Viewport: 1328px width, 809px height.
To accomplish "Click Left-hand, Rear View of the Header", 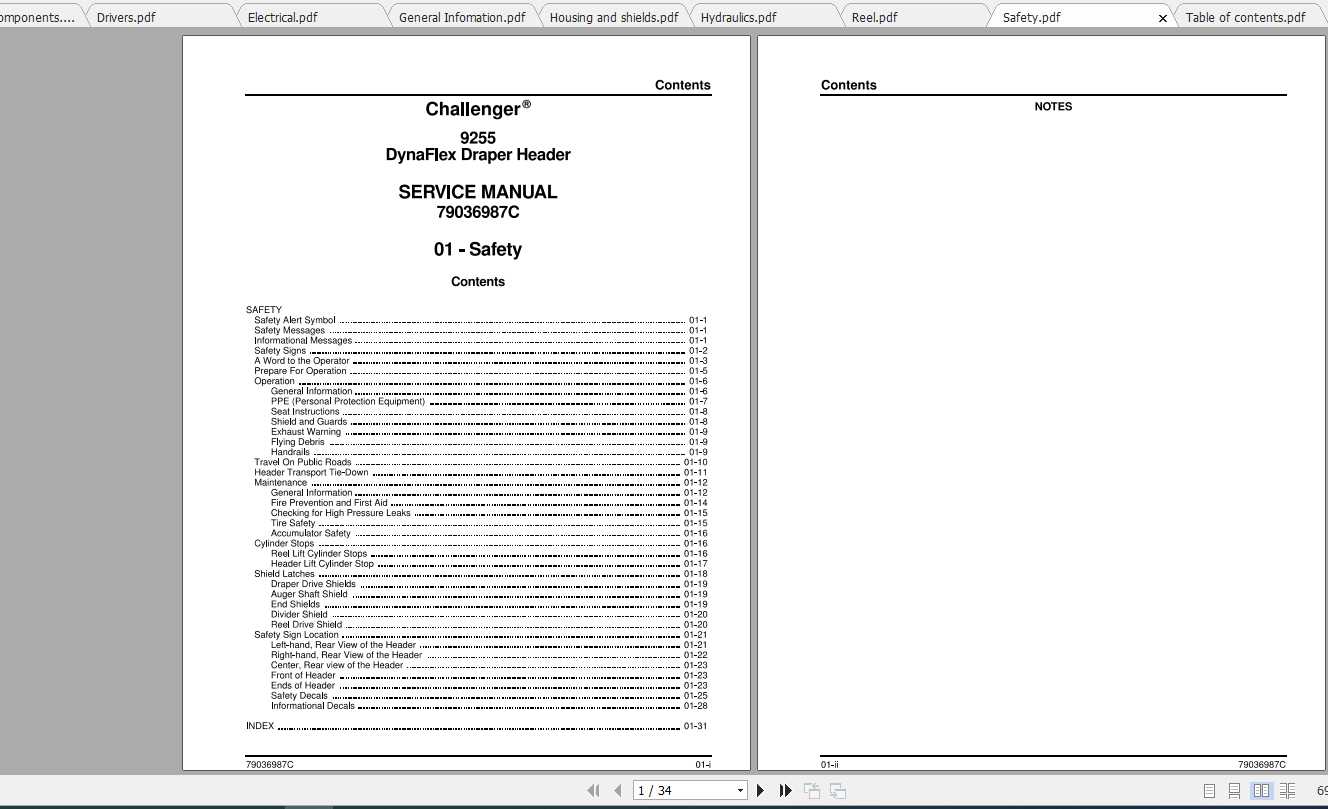I will [x=489, y=645].
